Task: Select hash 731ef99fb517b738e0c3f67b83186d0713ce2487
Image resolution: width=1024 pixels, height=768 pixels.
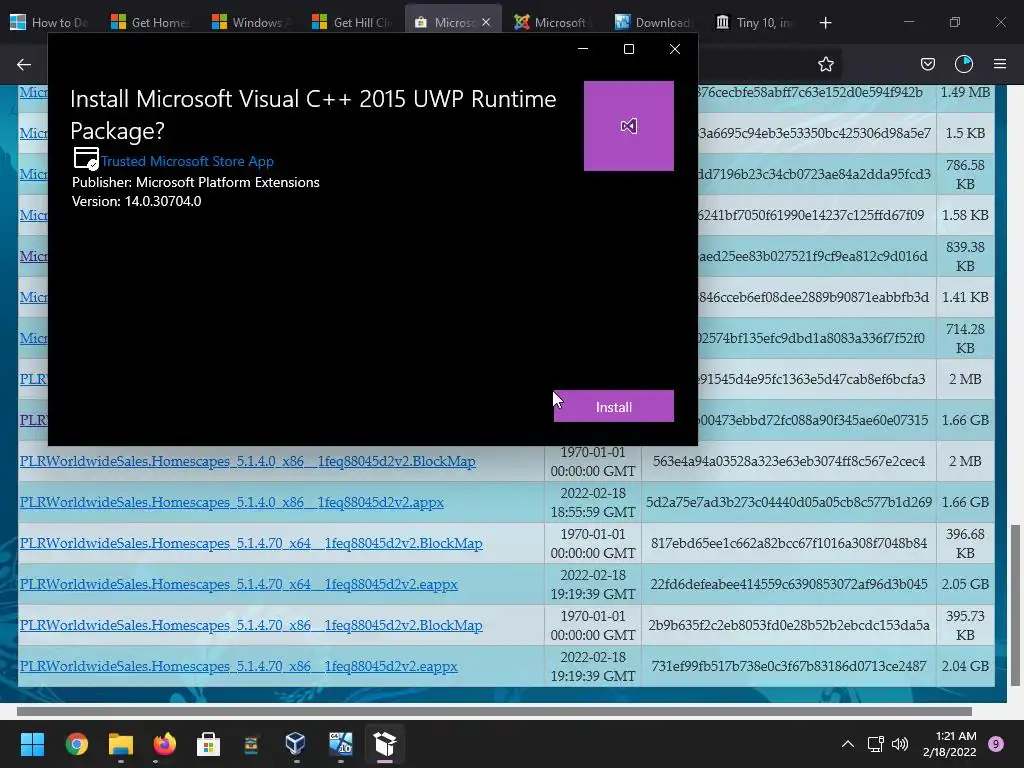Action: point(789,666)
